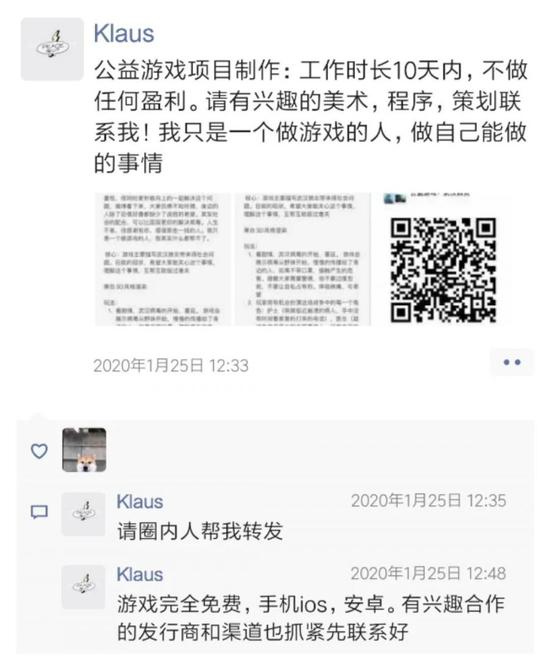The width and height of the screenshot is (550, 661).
Task: Tap the main post text about 公益游戏项目制作
Action: point(311,117)
